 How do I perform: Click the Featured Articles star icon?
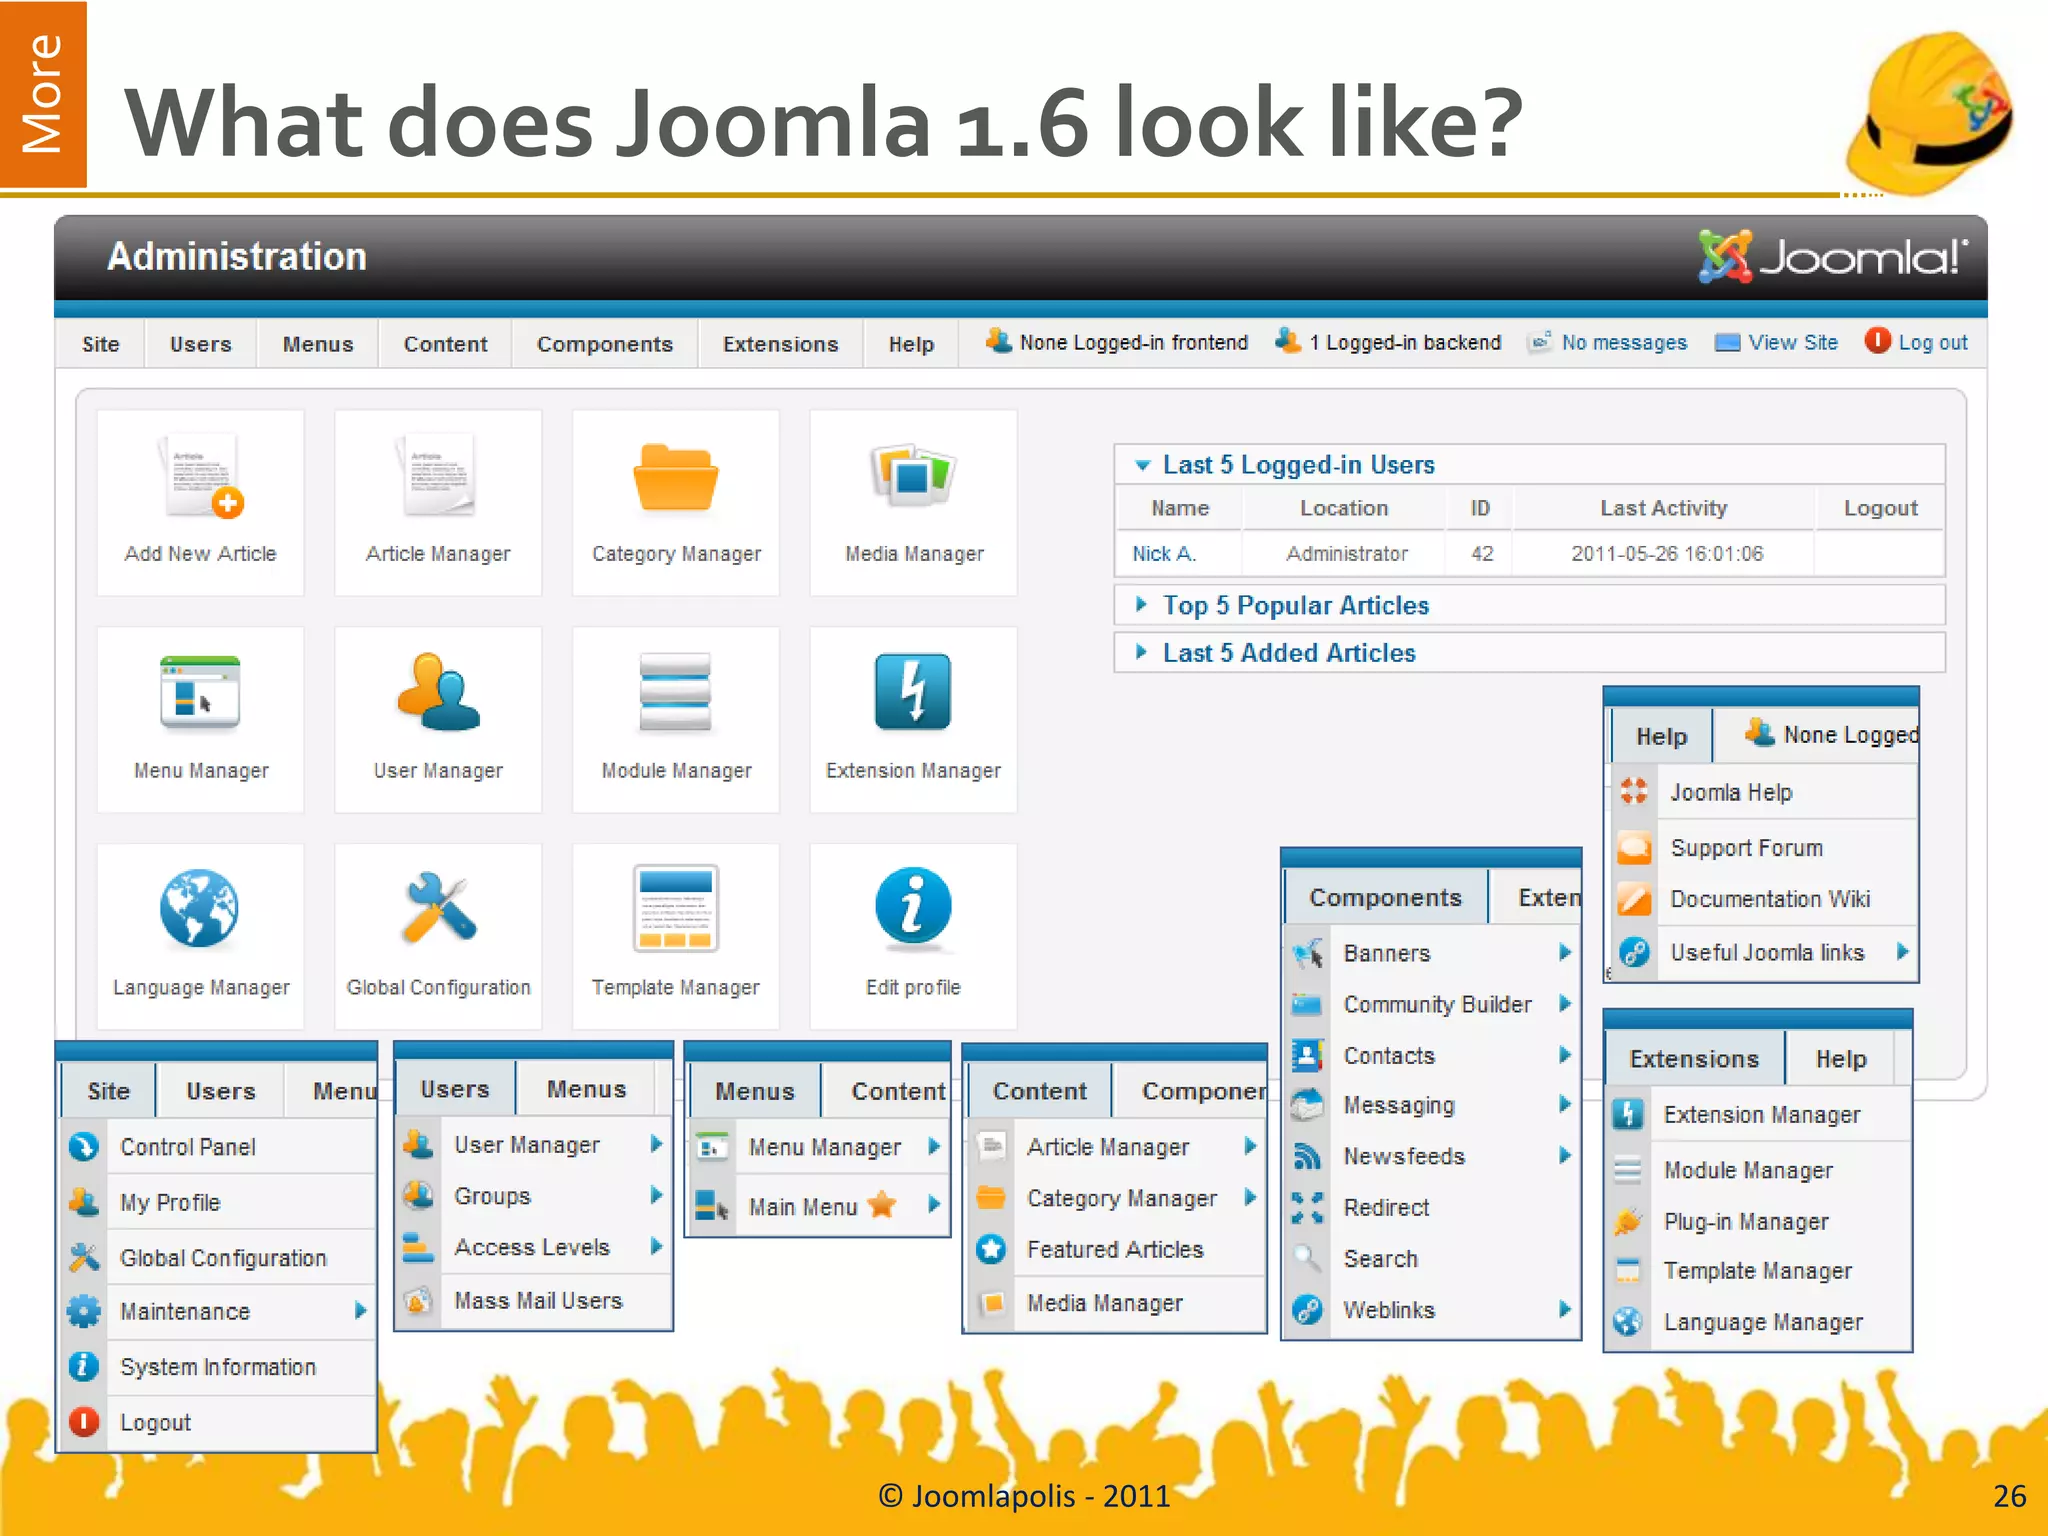point(991,1249)
